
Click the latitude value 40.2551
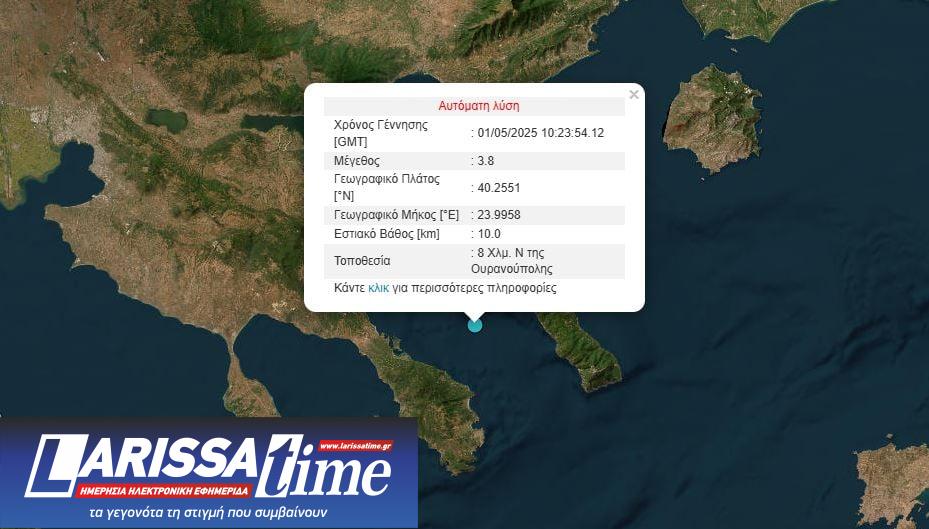tap(498, 187)
